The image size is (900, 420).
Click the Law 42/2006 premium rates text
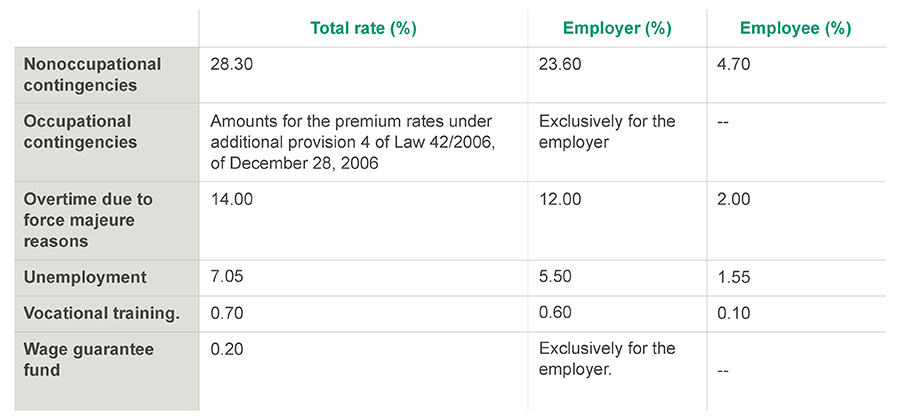(x=352, y=142)
